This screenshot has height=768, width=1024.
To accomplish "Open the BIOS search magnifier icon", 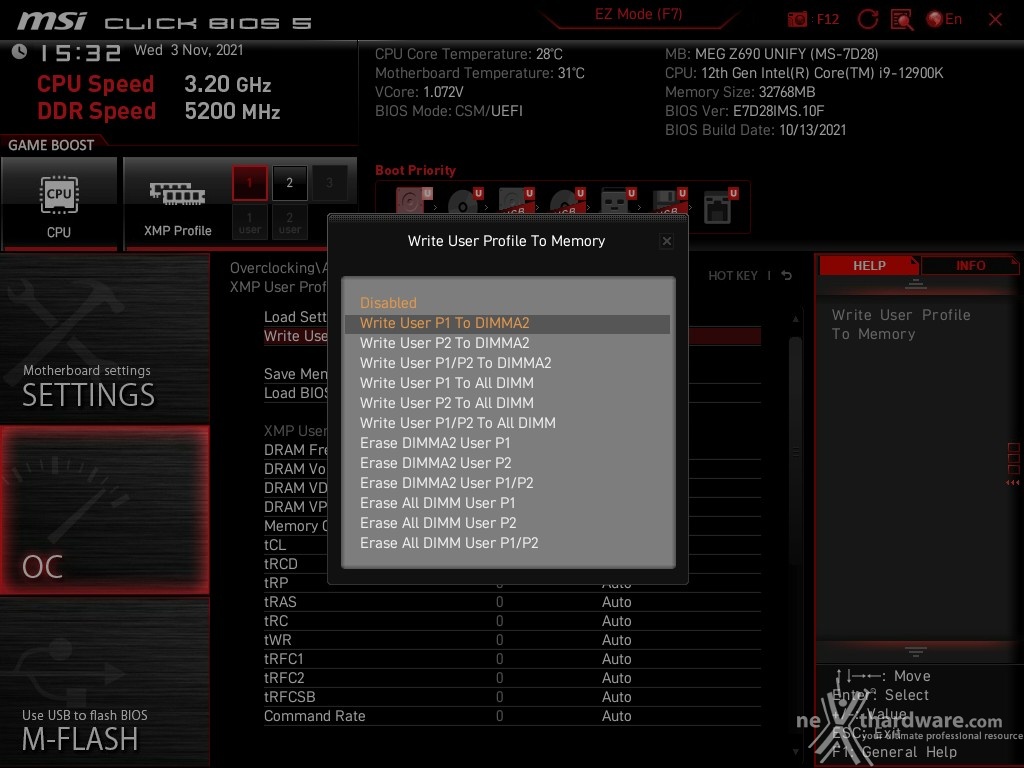I will [x=901, y=20].
